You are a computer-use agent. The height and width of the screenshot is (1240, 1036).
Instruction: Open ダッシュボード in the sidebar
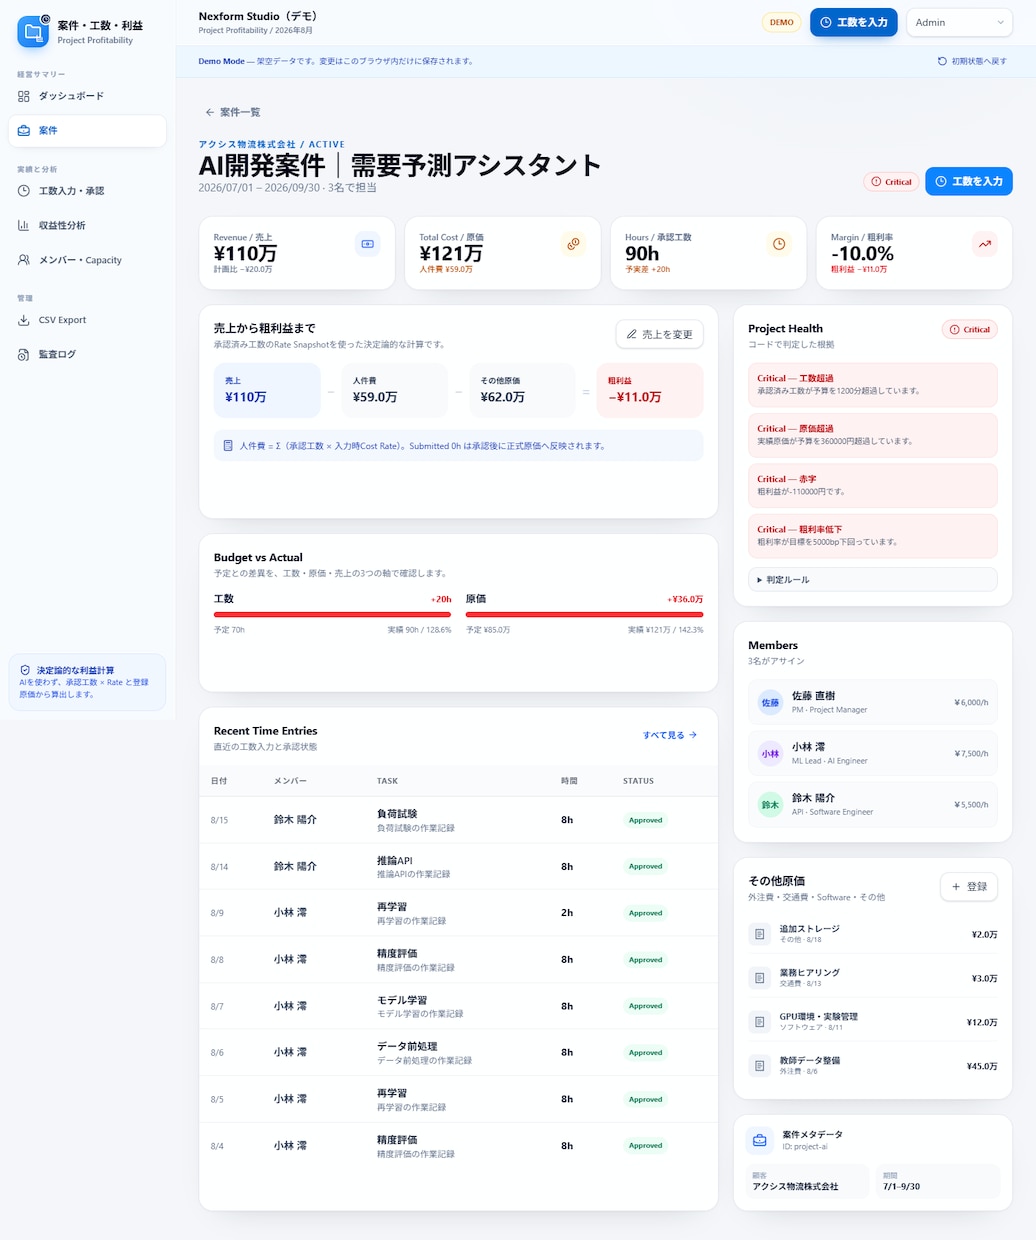click(x=87, y=96)
